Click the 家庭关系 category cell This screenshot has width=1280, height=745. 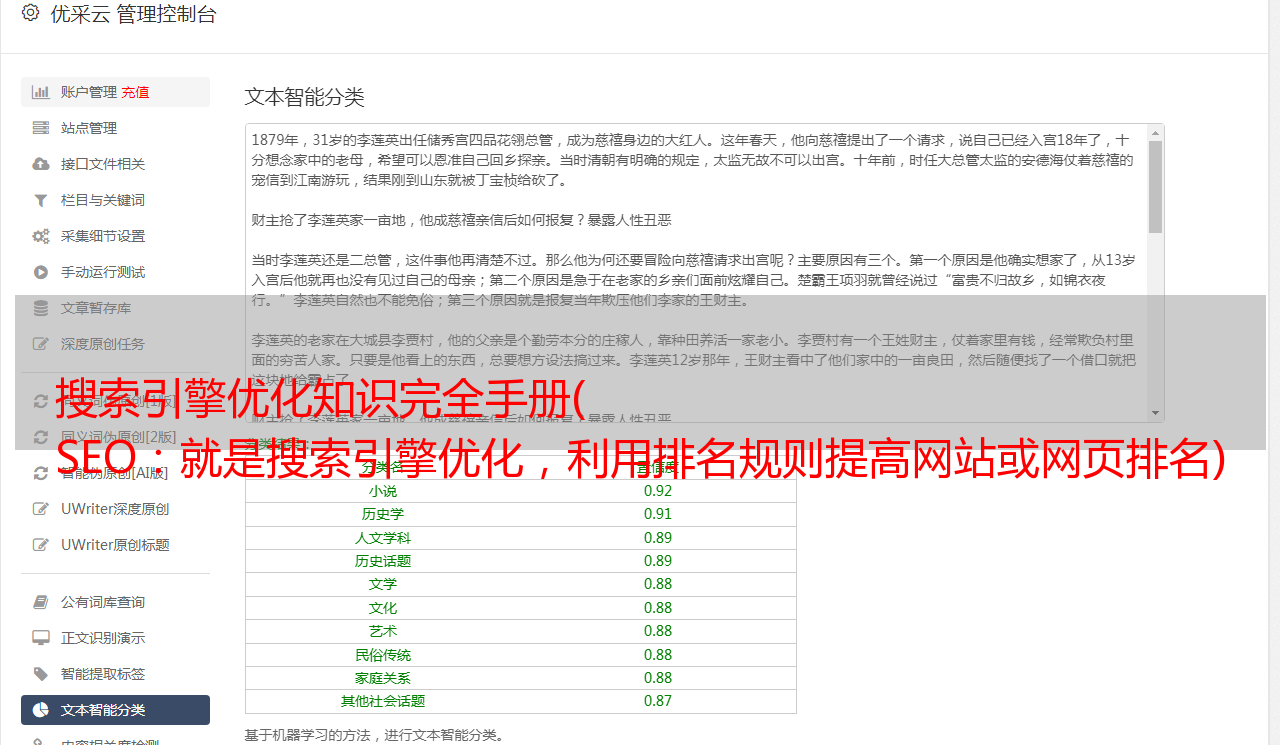coord(383,678)
